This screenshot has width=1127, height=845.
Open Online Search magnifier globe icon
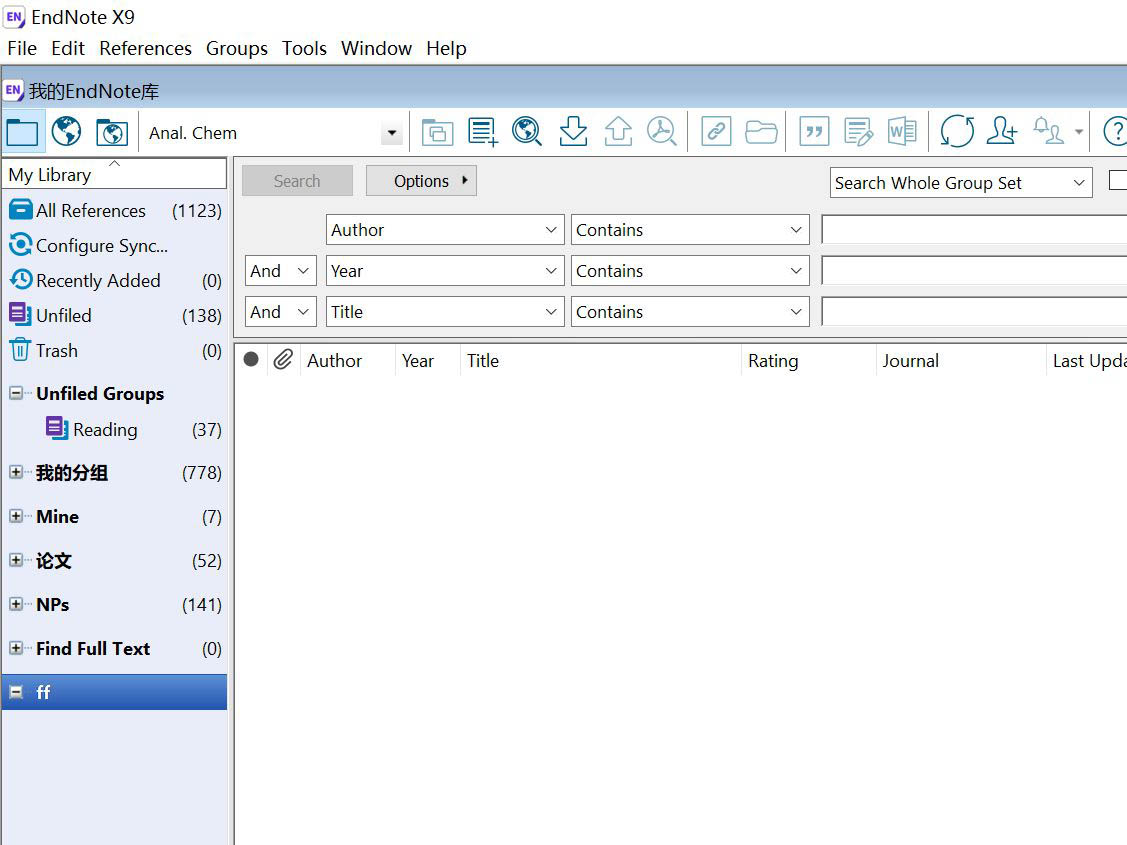click(x=527, y=132)
